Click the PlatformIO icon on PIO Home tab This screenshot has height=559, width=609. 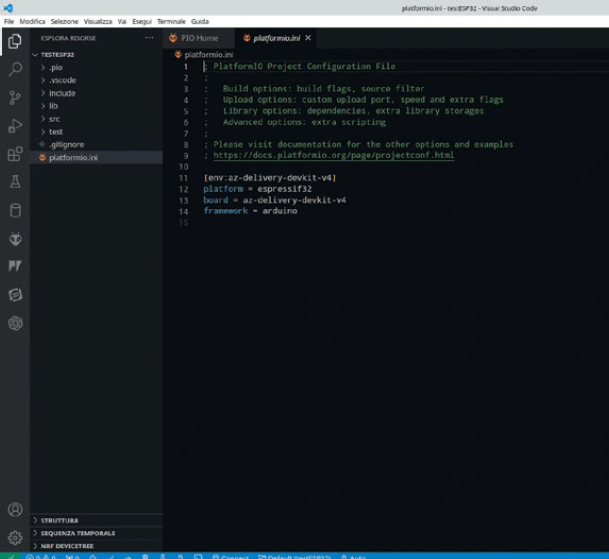(x=173, y=38)
